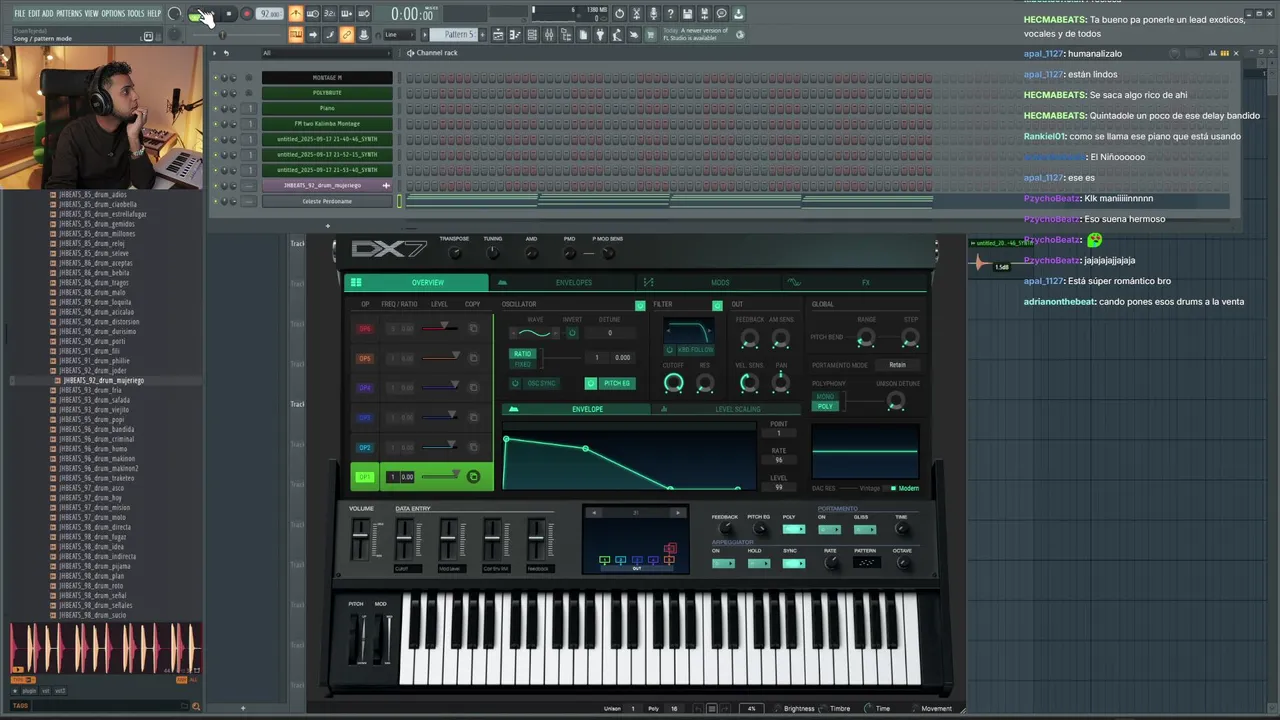
Task: Click the copy icon for OP1
Action: [474, 477]
